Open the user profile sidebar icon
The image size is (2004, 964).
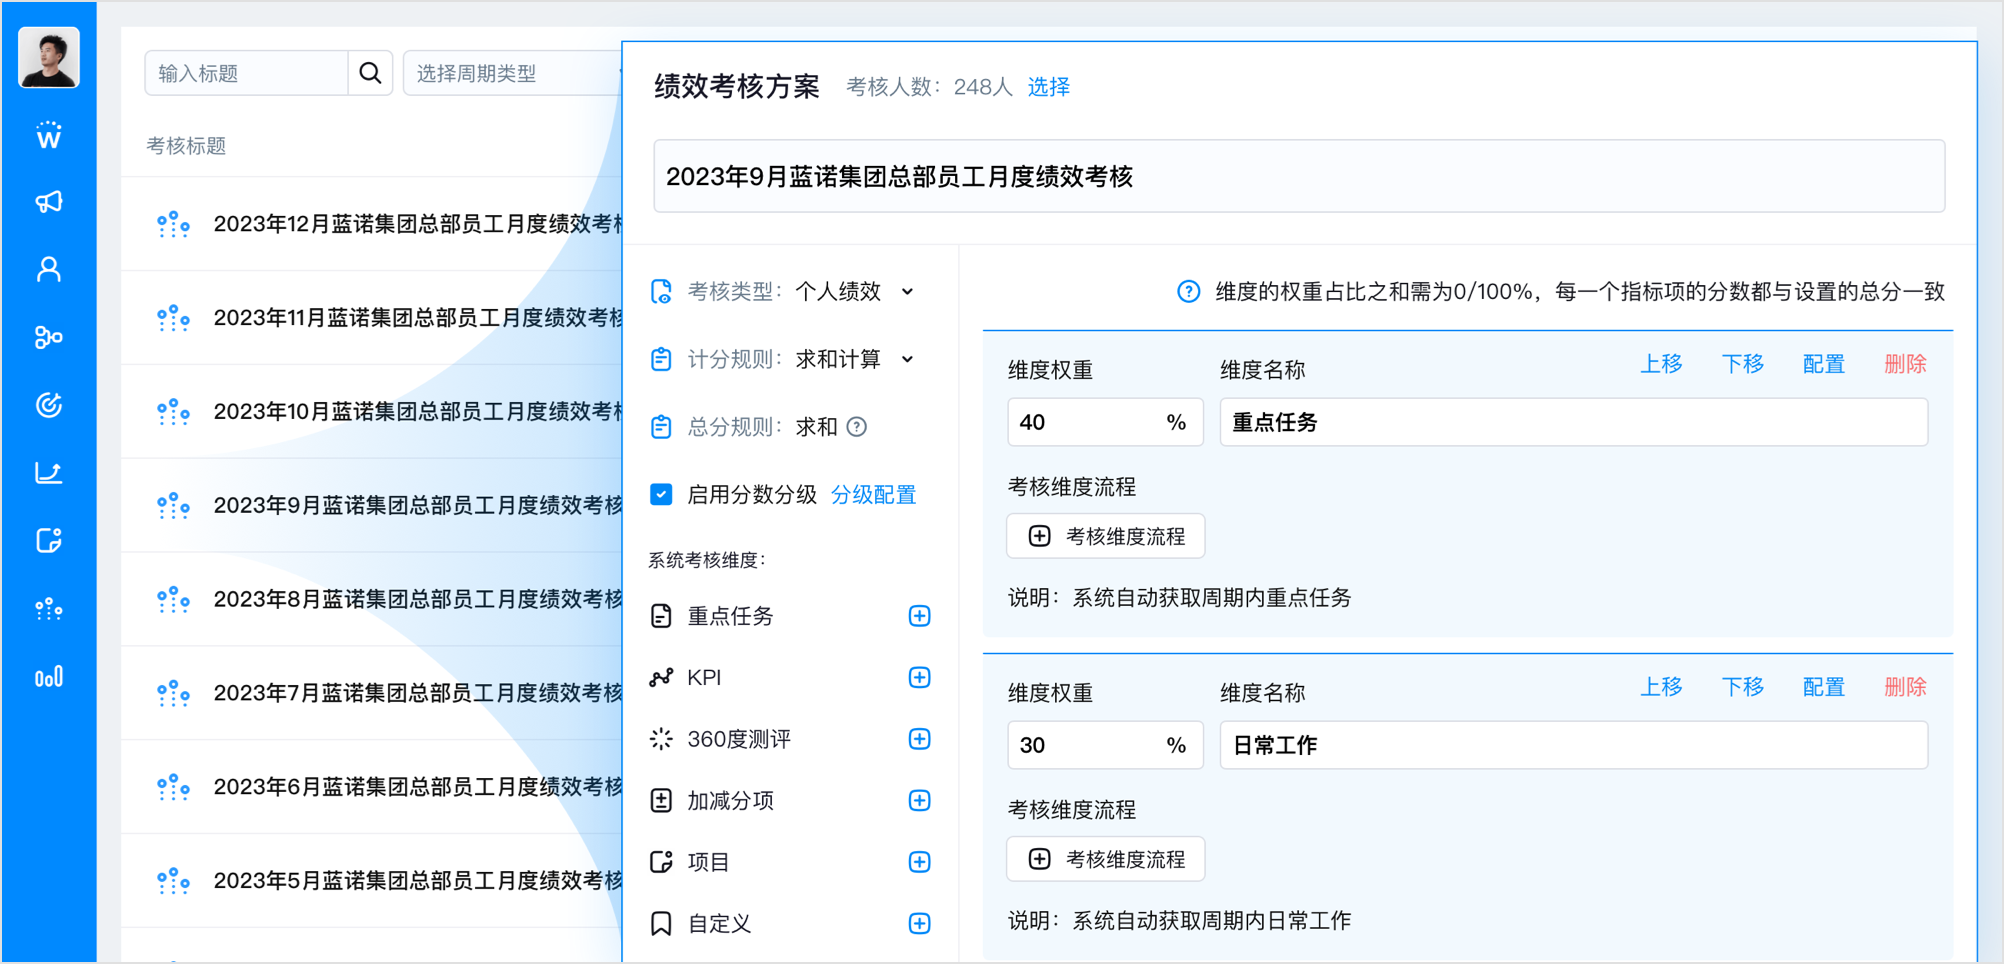(48, 270)
